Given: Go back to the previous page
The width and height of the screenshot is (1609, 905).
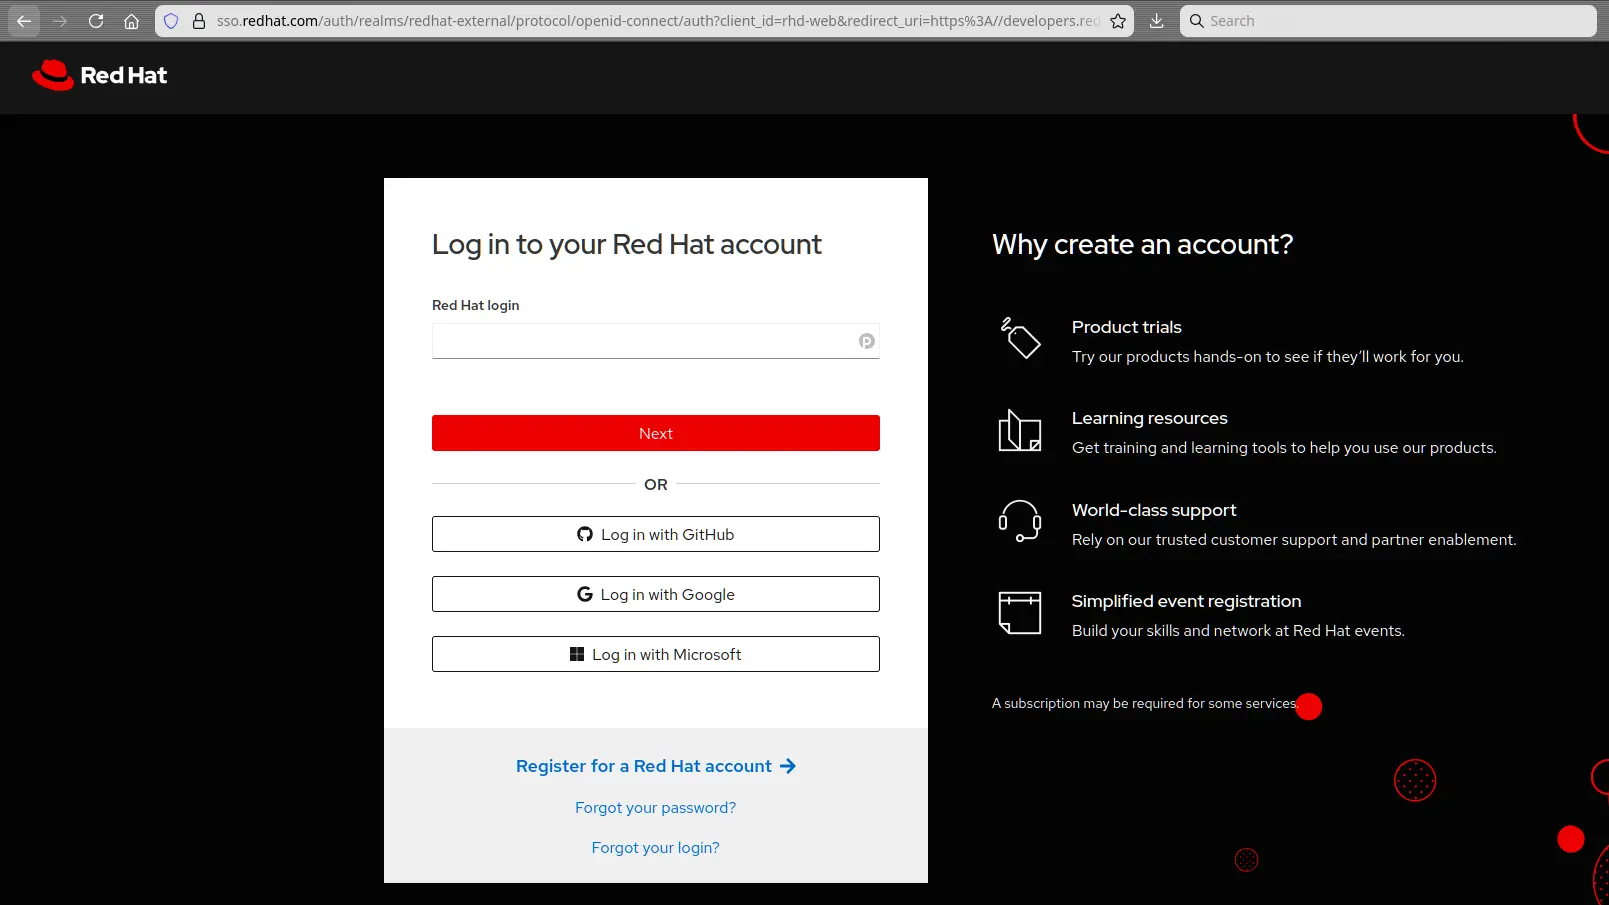Looking at the screenshot, I should point(24,21).
